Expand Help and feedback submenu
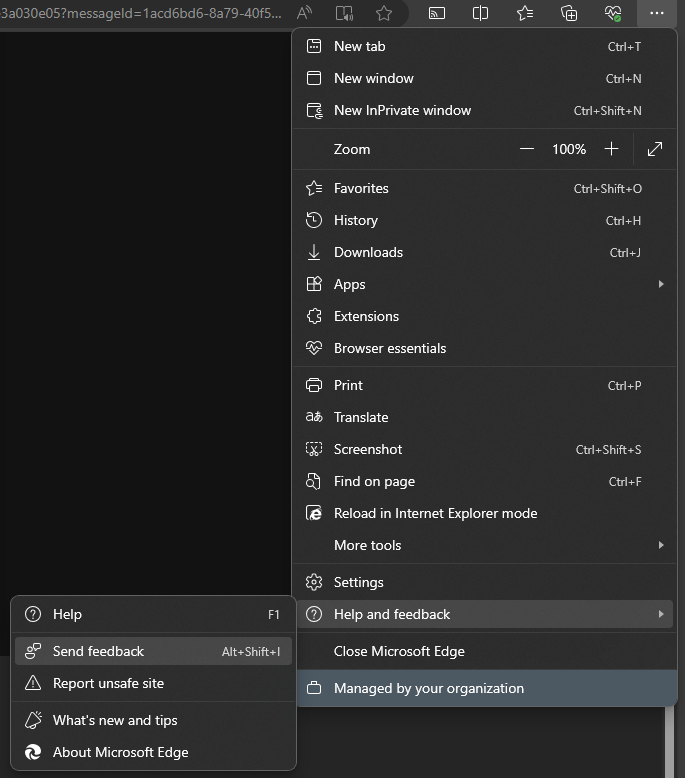 [x=484, y=614]
